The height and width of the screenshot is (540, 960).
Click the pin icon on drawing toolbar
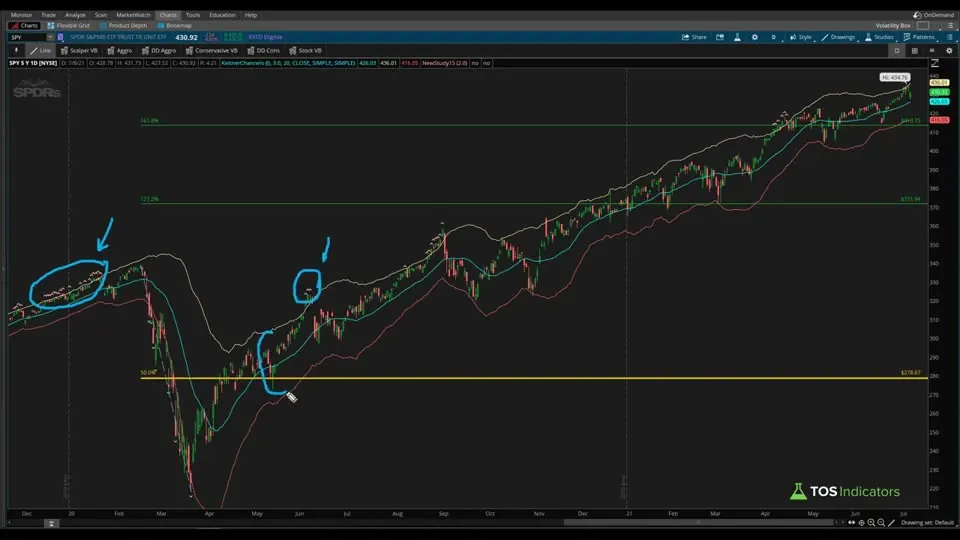(17, 51)
